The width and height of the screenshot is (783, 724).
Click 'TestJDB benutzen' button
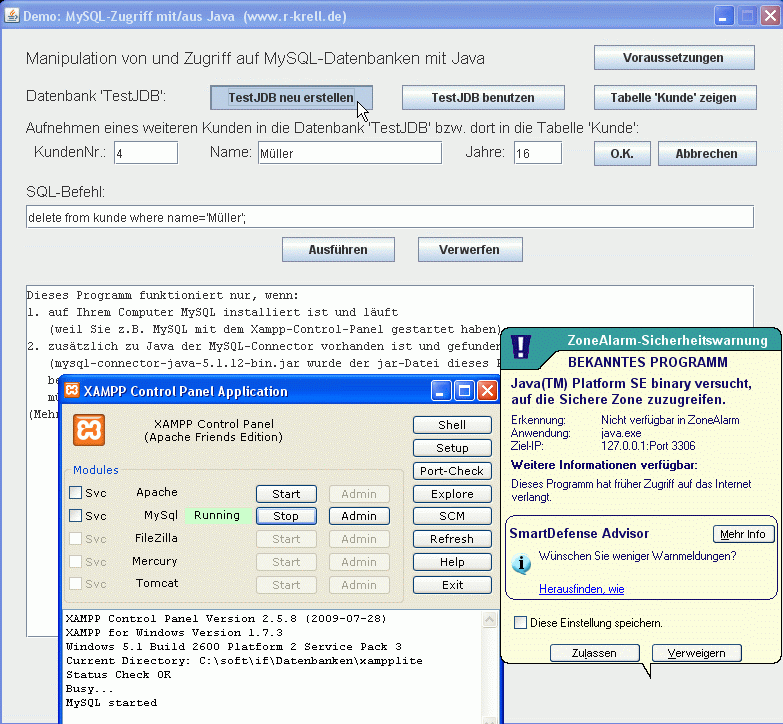483,97
